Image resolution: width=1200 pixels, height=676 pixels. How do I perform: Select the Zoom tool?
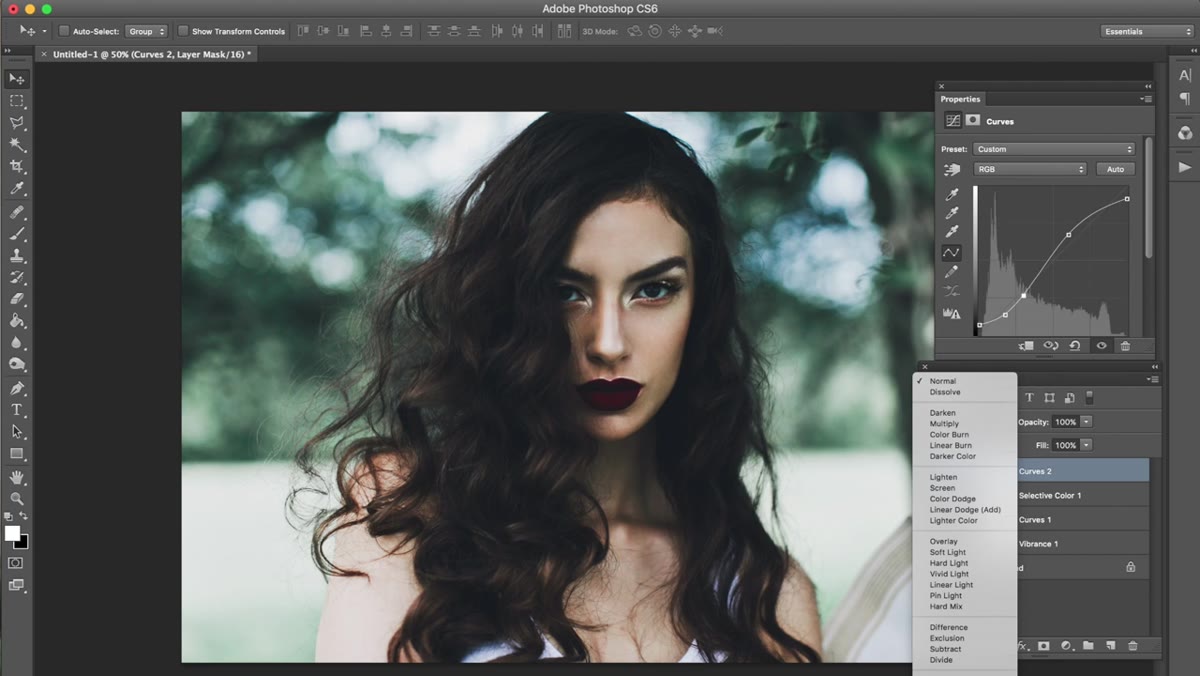point(17,498)
